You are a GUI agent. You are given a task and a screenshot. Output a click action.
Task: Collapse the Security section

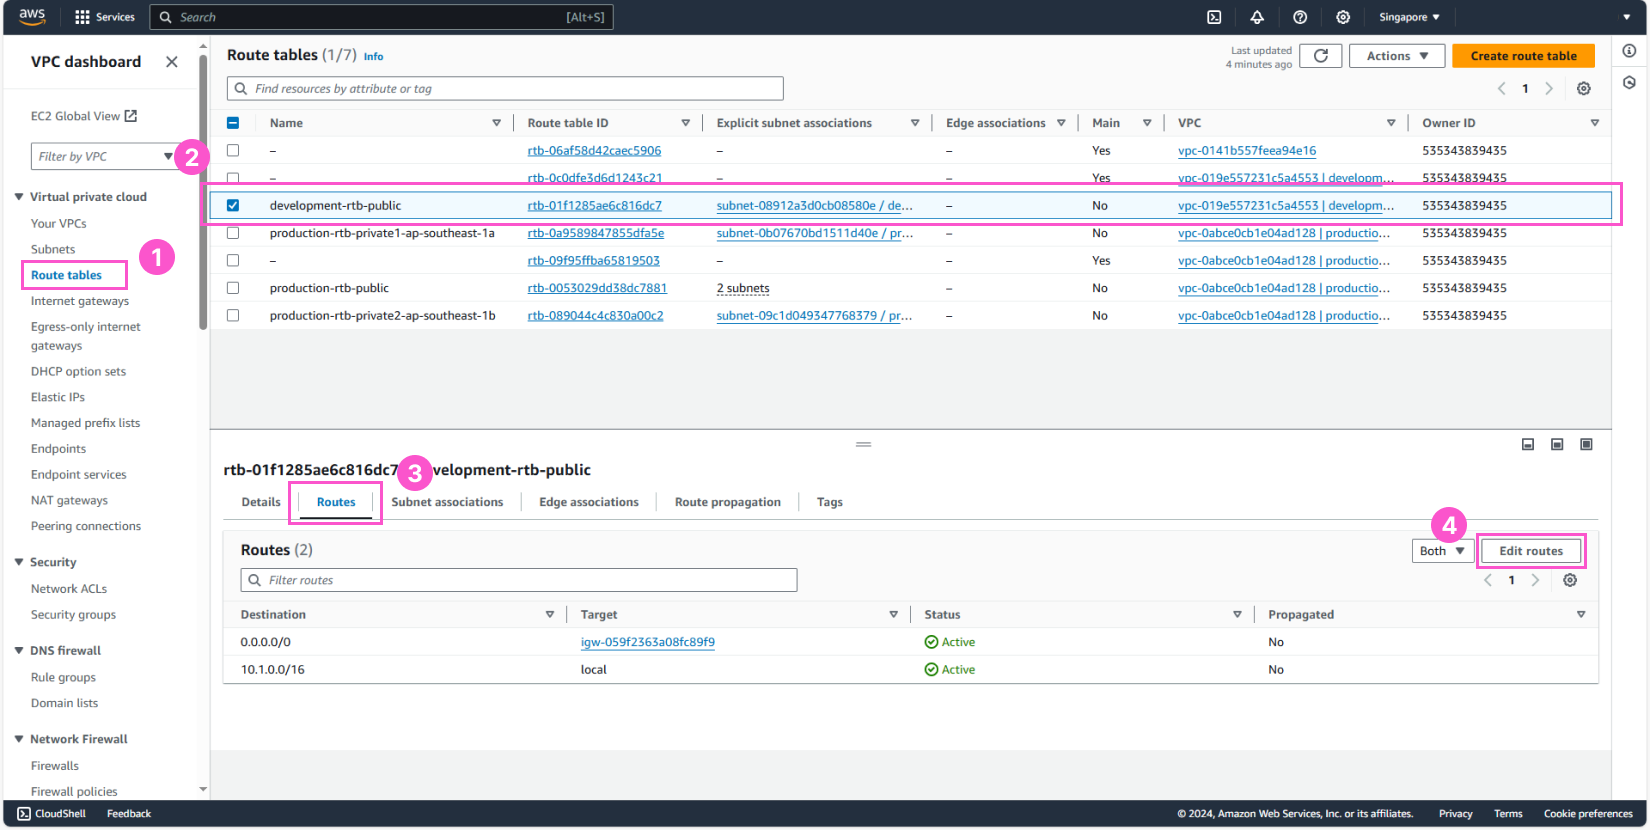19,562
